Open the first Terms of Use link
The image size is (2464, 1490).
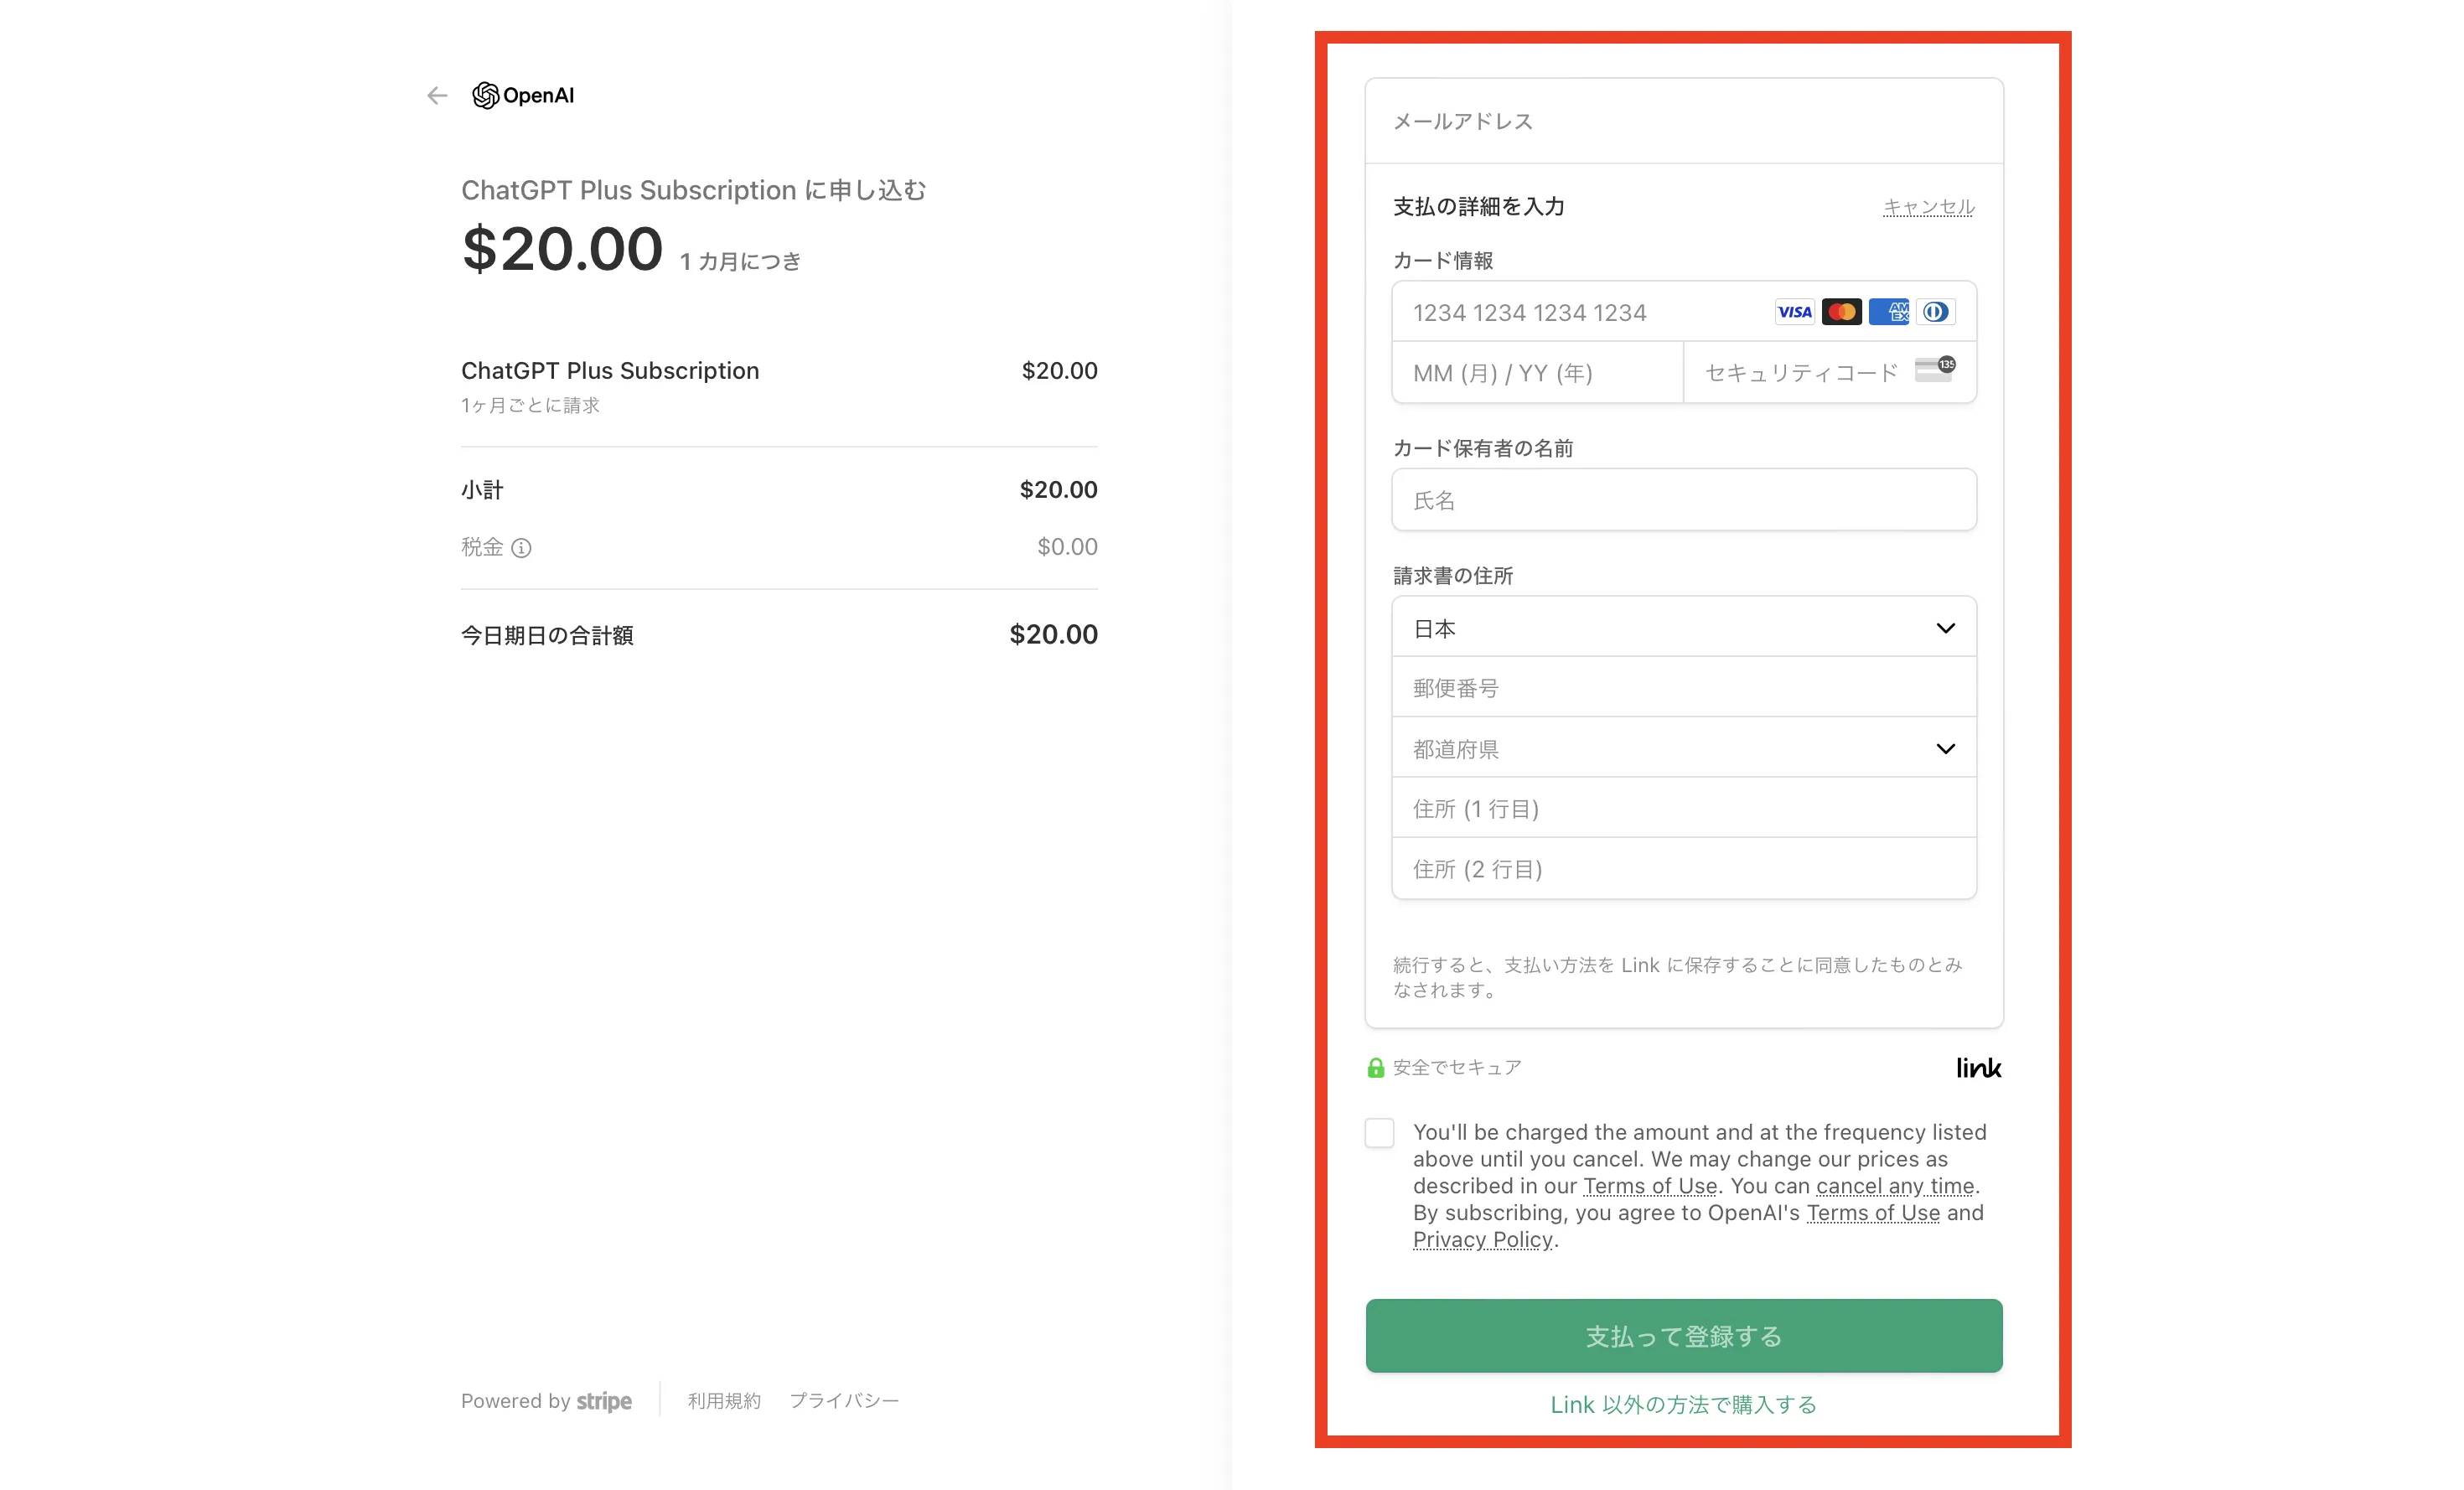coord(1650,1186)
